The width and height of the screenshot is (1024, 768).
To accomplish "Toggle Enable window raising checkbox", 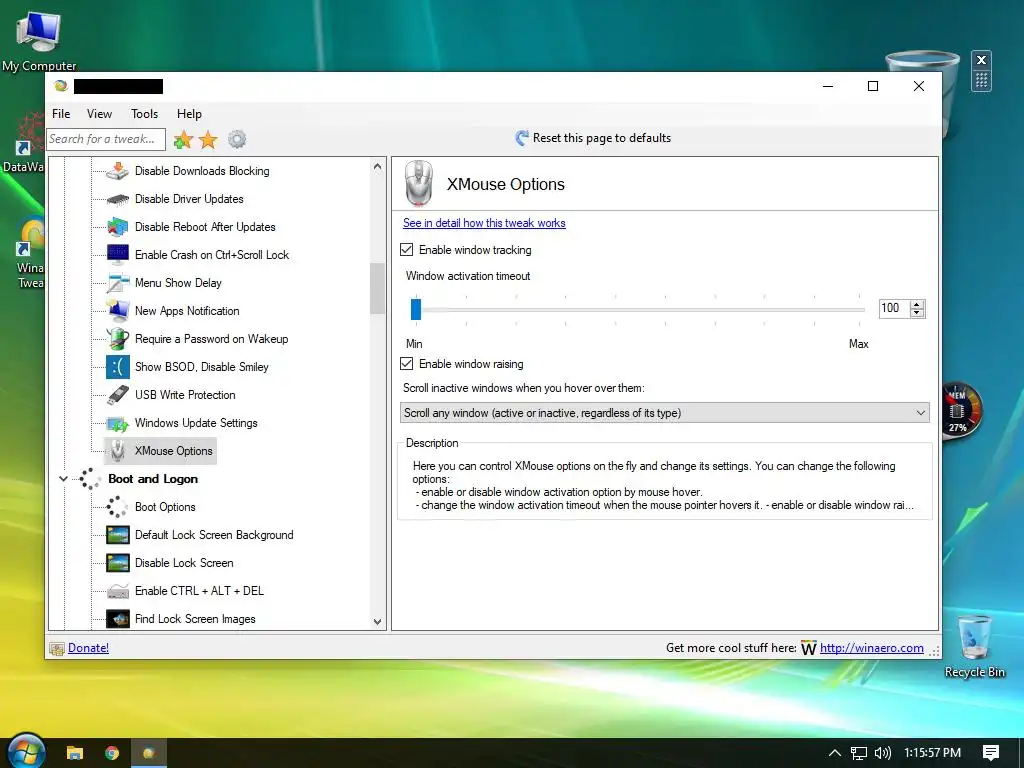I will click(407, 364).
